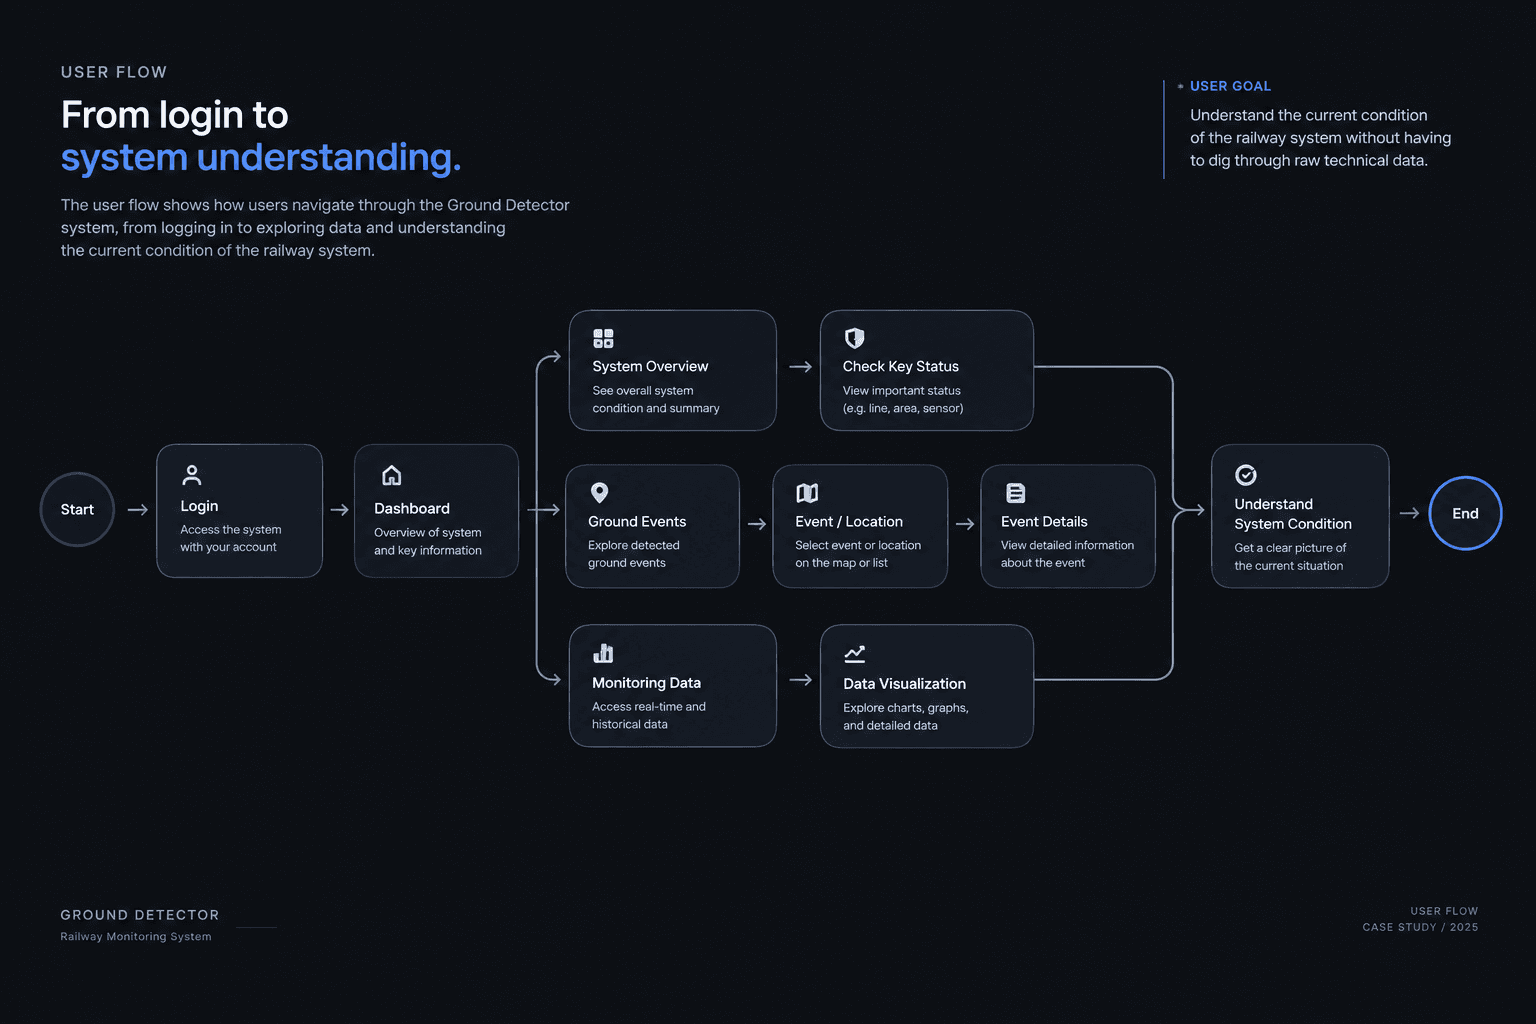Click "See overall system condition and summary" text

[656, 399]
